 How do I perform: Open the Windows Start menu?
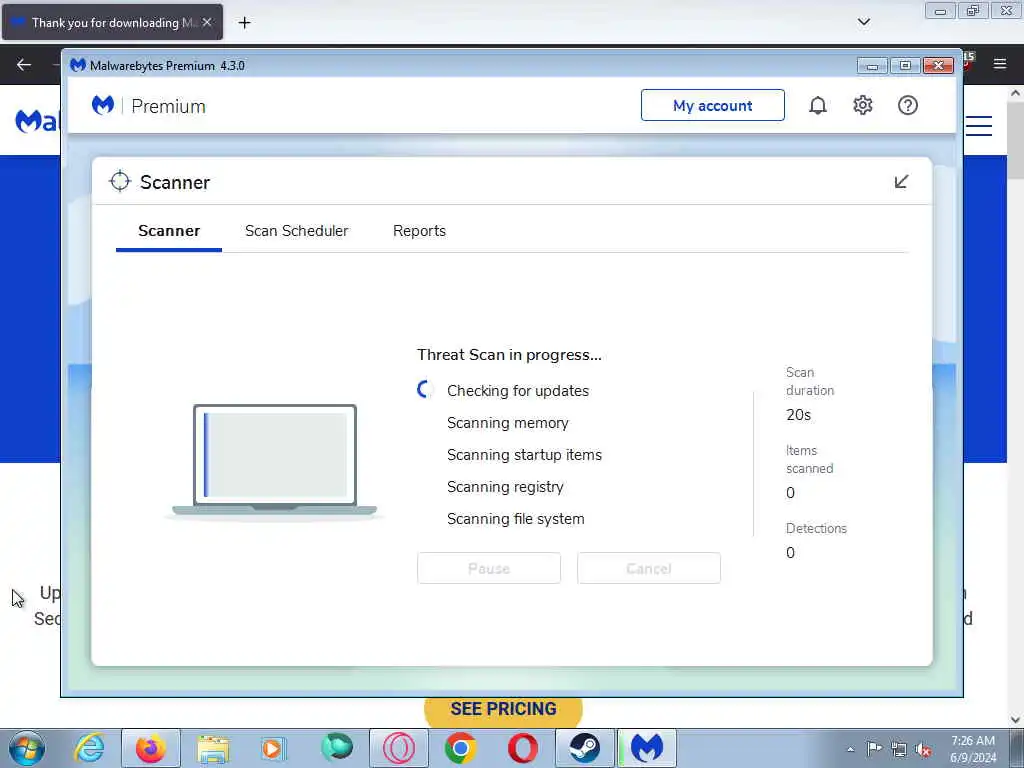pyautogui.click(x=27, y=748)
